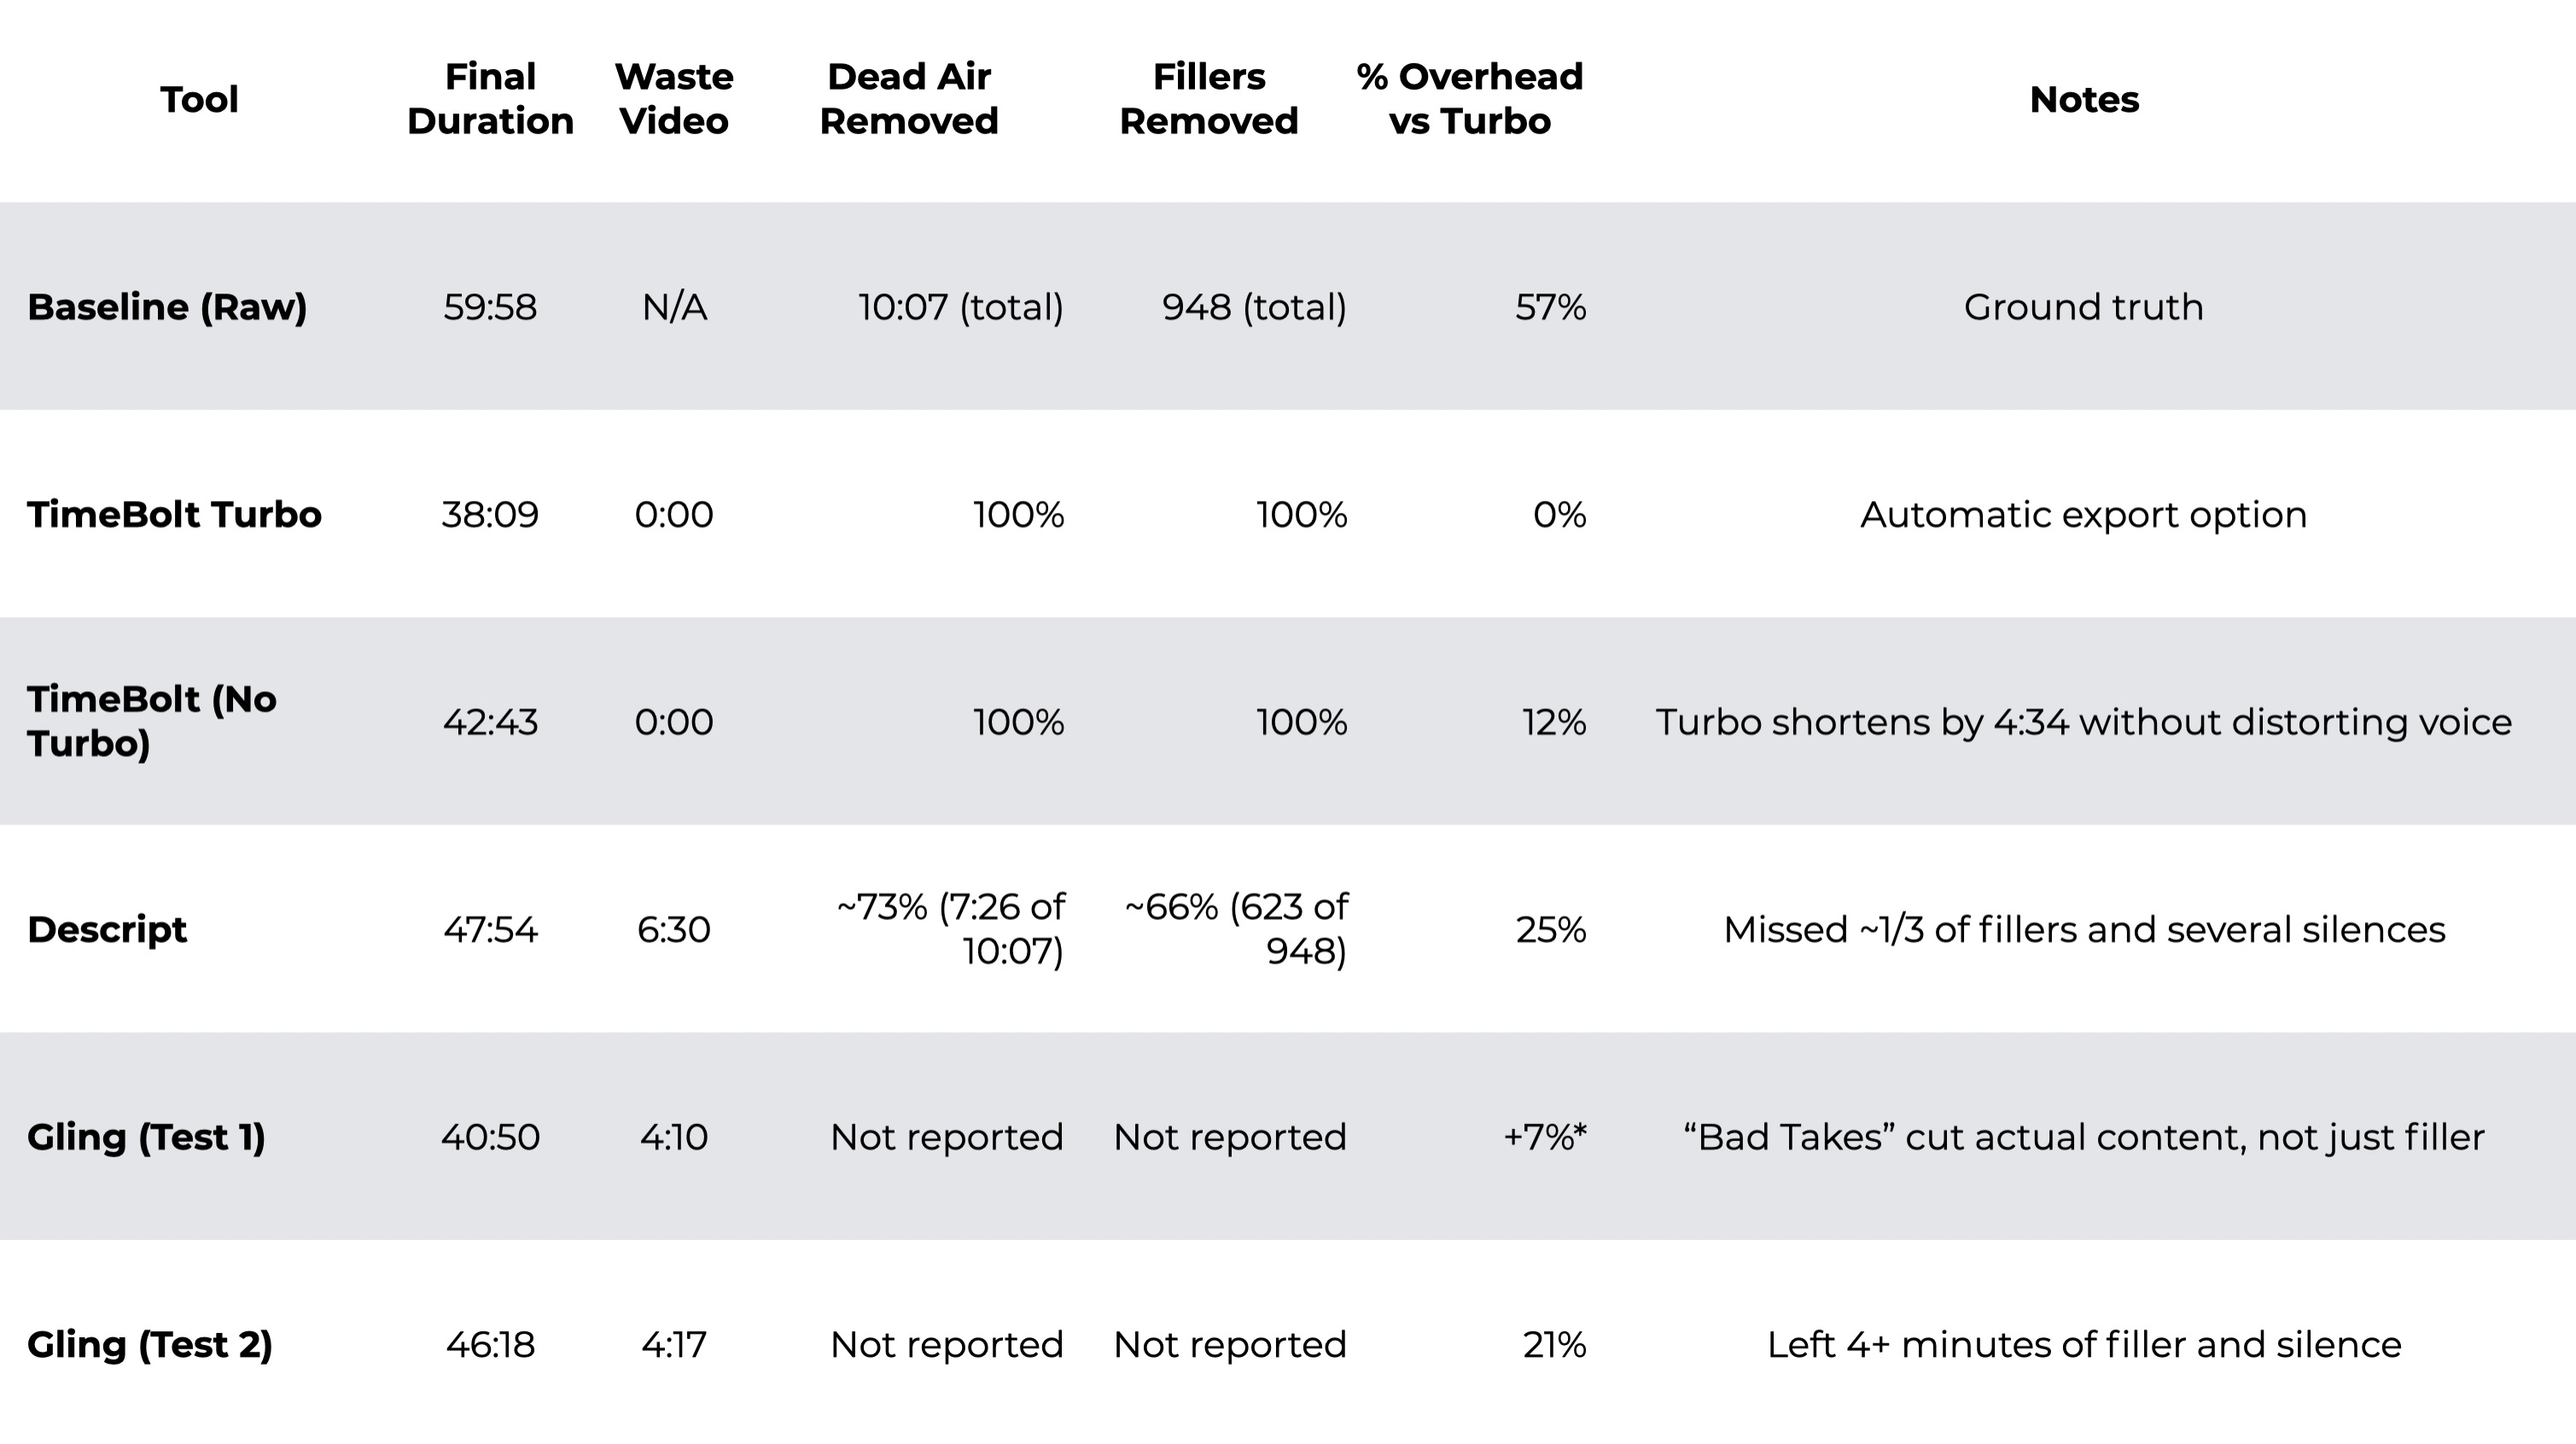2576x1444 pixels.
Task: Select the Baseline (Raw) row label
Action: [x=167, y=307]
